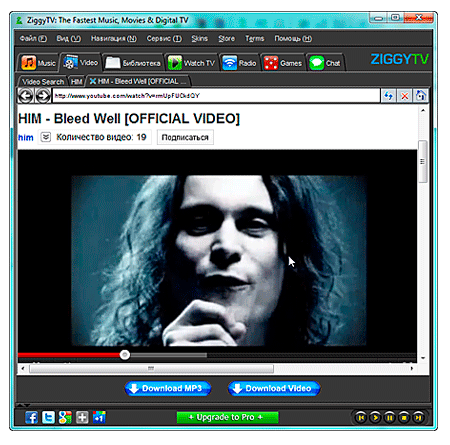Click the video progress slider knob
The width and height of the screenshot is (450, 445).
pos(125,355)
